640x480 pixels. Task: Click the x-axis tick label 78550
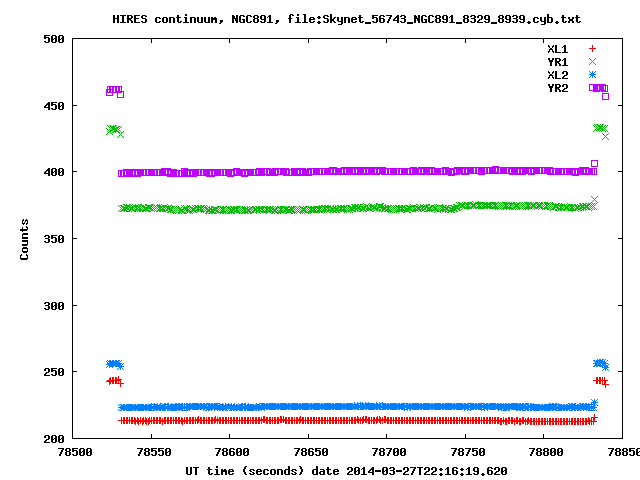154,452
